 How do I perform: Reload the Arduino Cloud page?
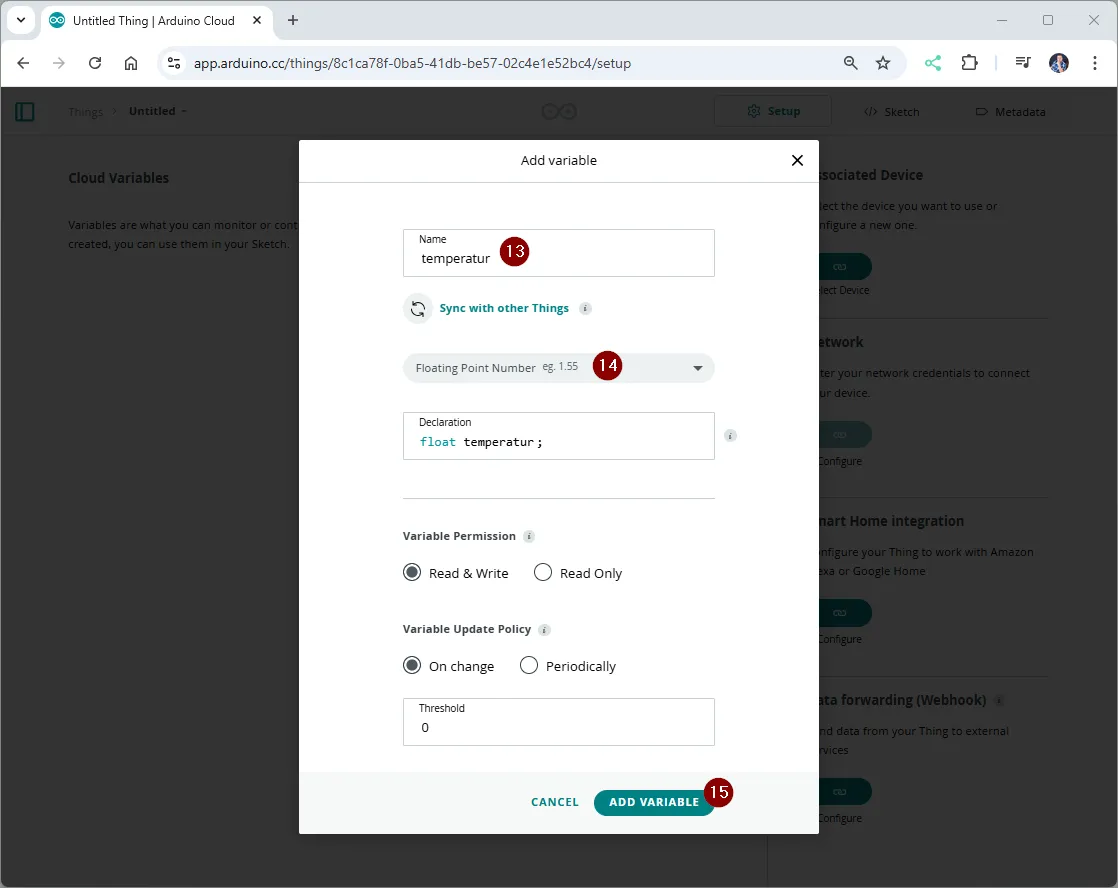pyautogui.click(x=95, y=63)
